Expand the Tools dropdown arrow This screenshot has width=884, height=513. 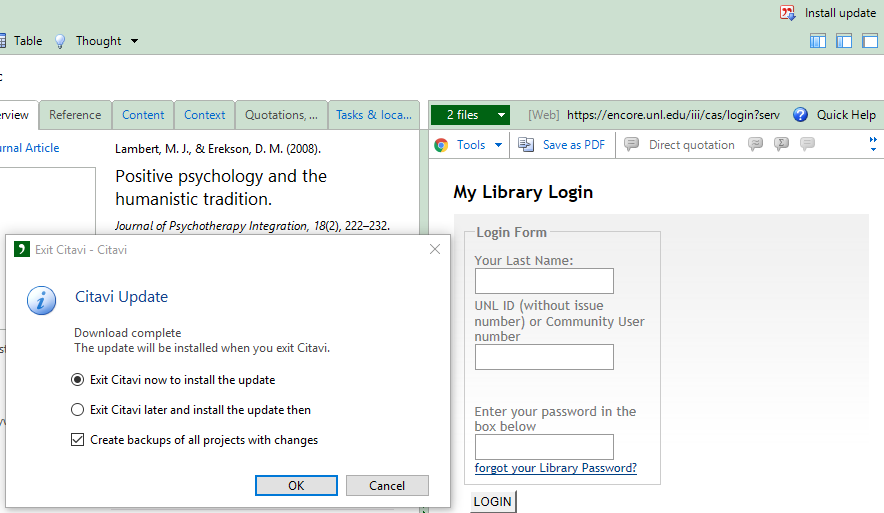[498, 145]
